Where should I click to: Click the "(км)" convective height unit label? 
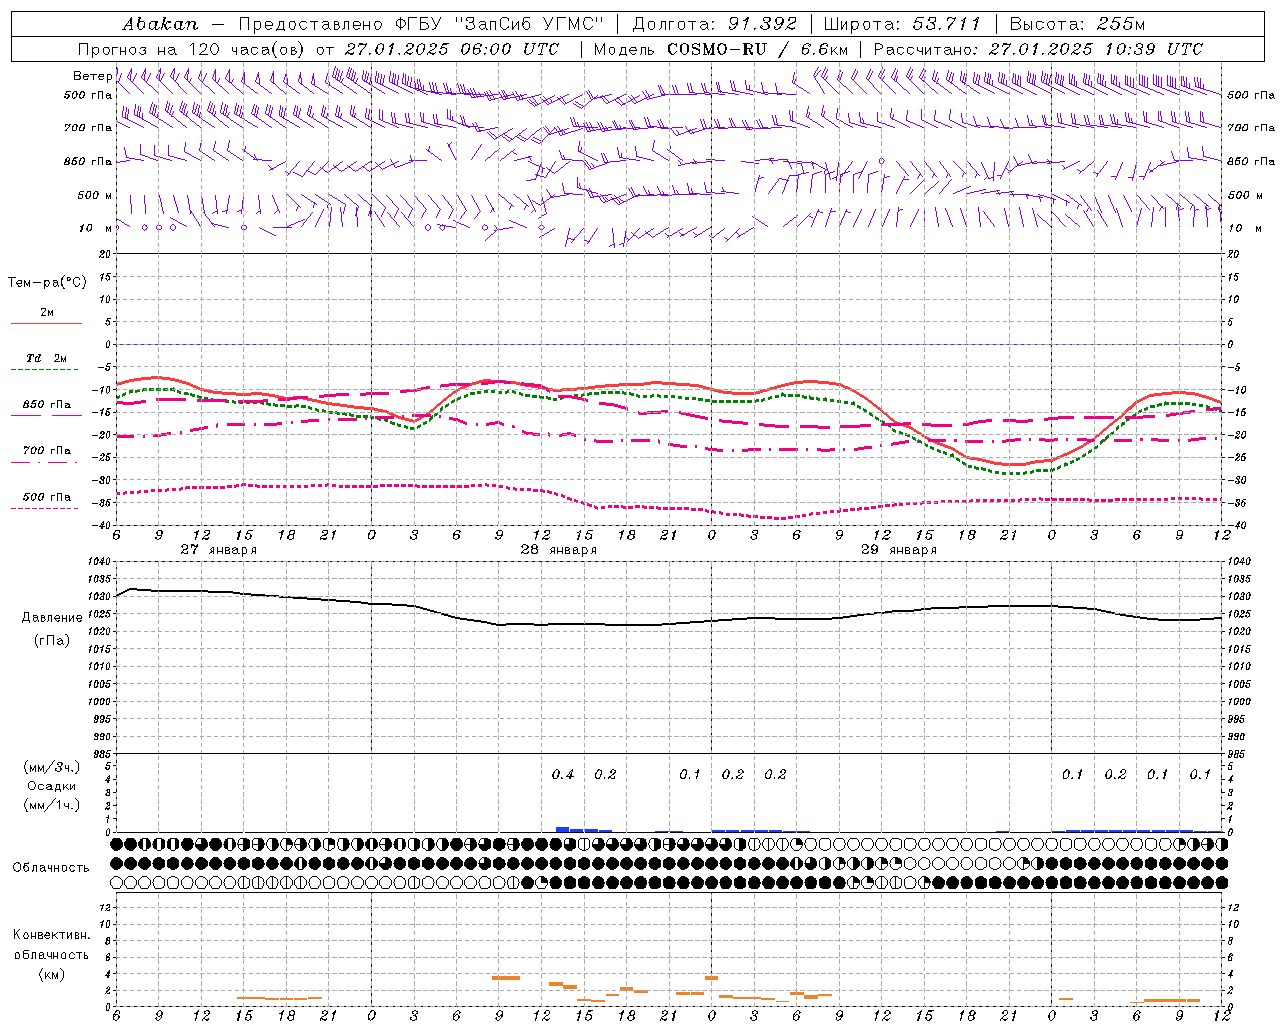pos(51,974)
